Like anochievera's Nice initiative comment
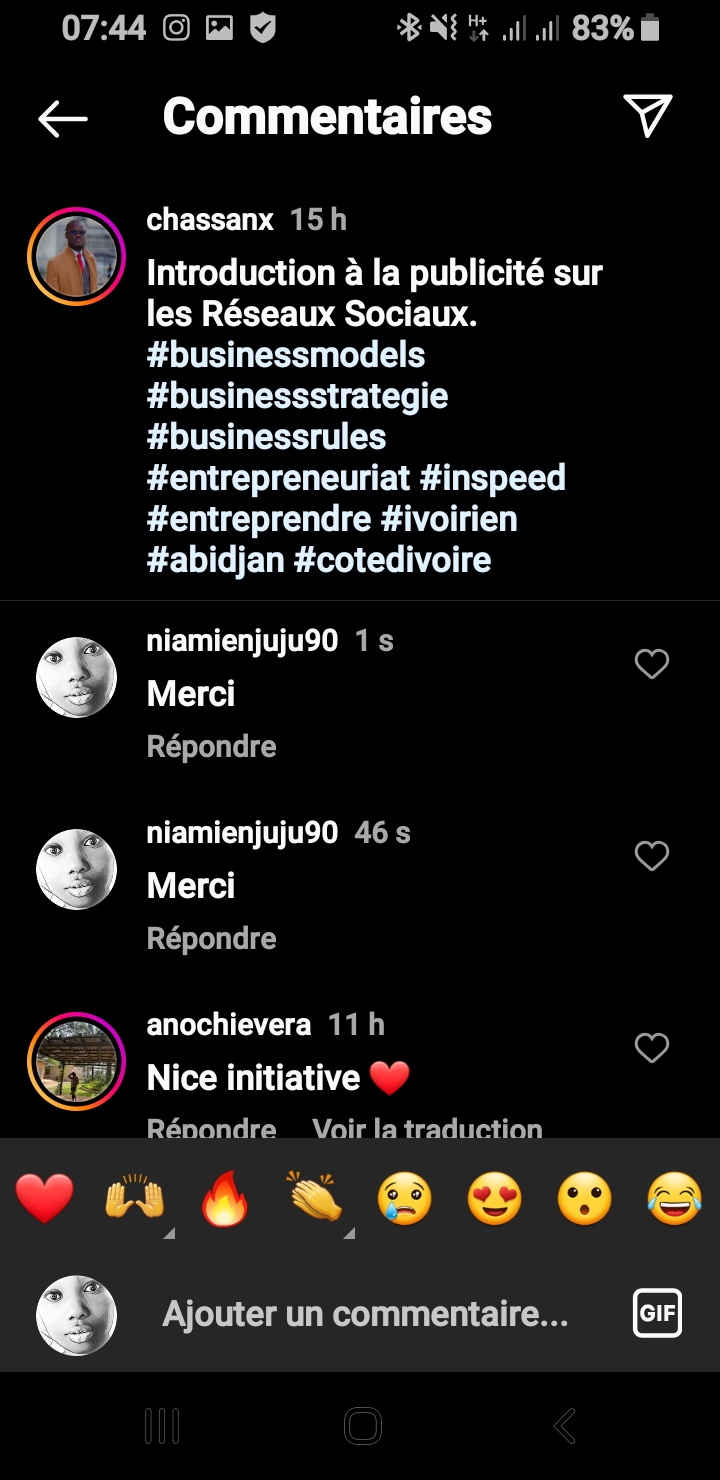The width and height of the screenshot is (720, 1480). click(652, 1048)
